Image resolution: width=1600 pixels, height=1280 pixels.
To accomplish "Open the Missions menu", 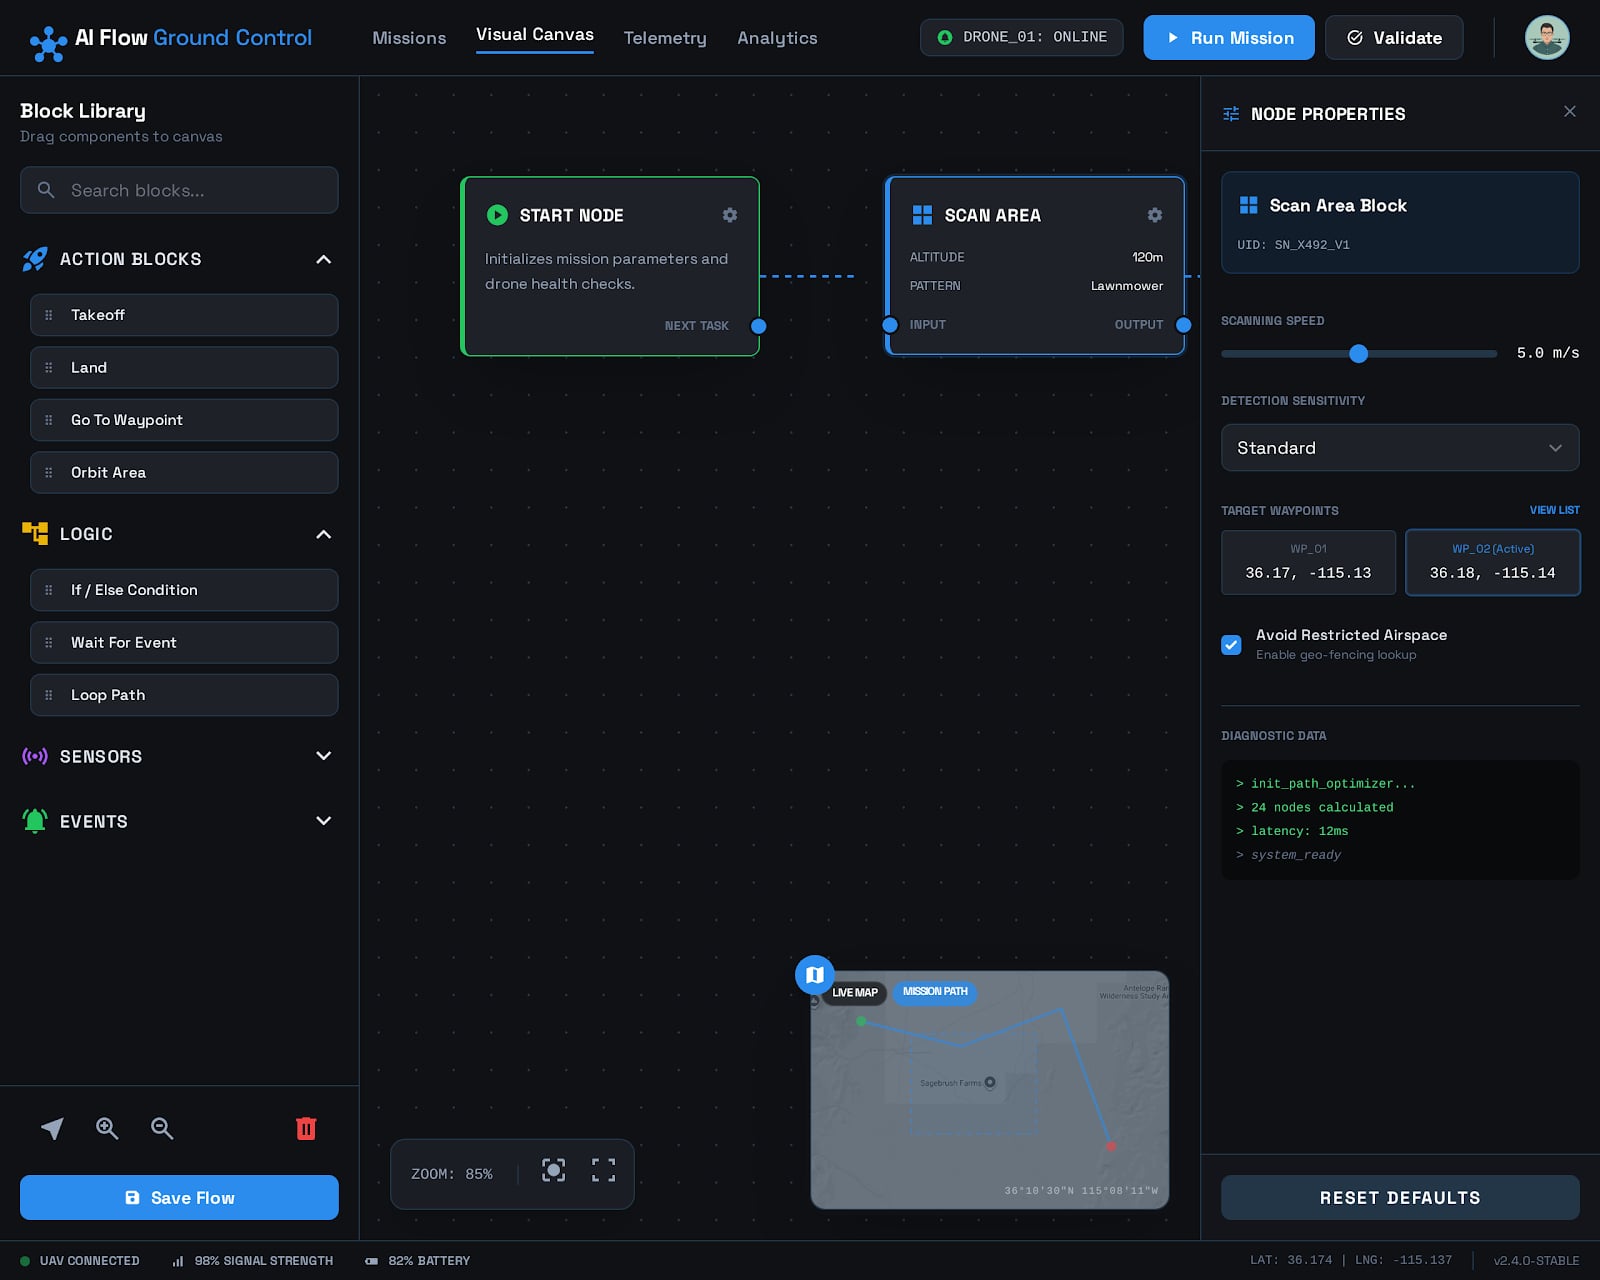I will pyautogui.click(x=409, y=38).
